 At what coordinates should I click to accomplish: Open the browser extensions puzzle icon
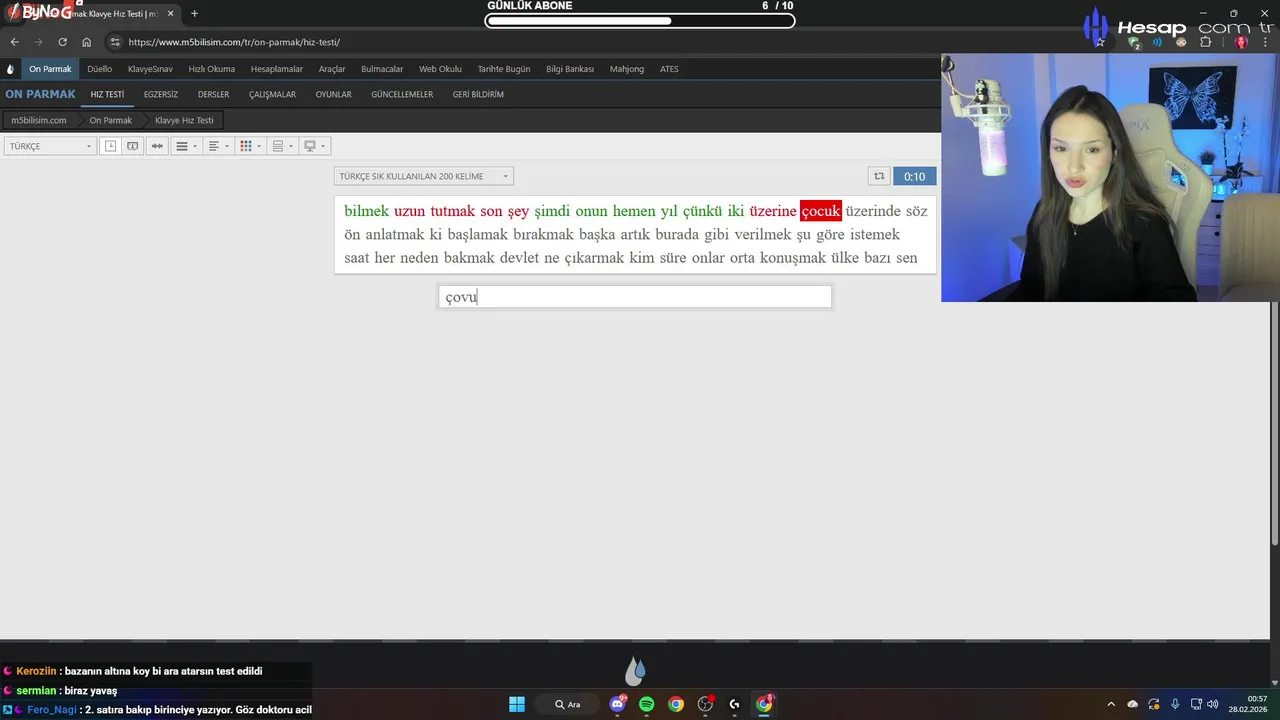[x=1204, y=43]
